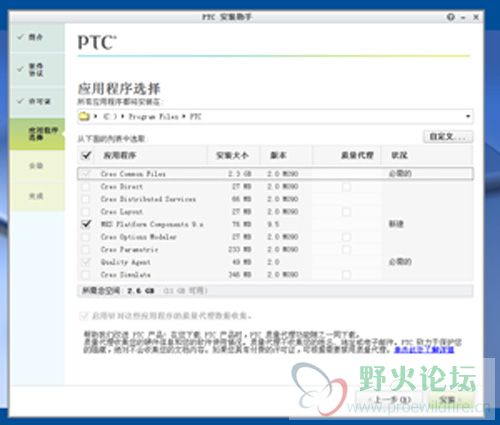
Task: Enable quality agent for Creo Layout
Action: point(346,212)
